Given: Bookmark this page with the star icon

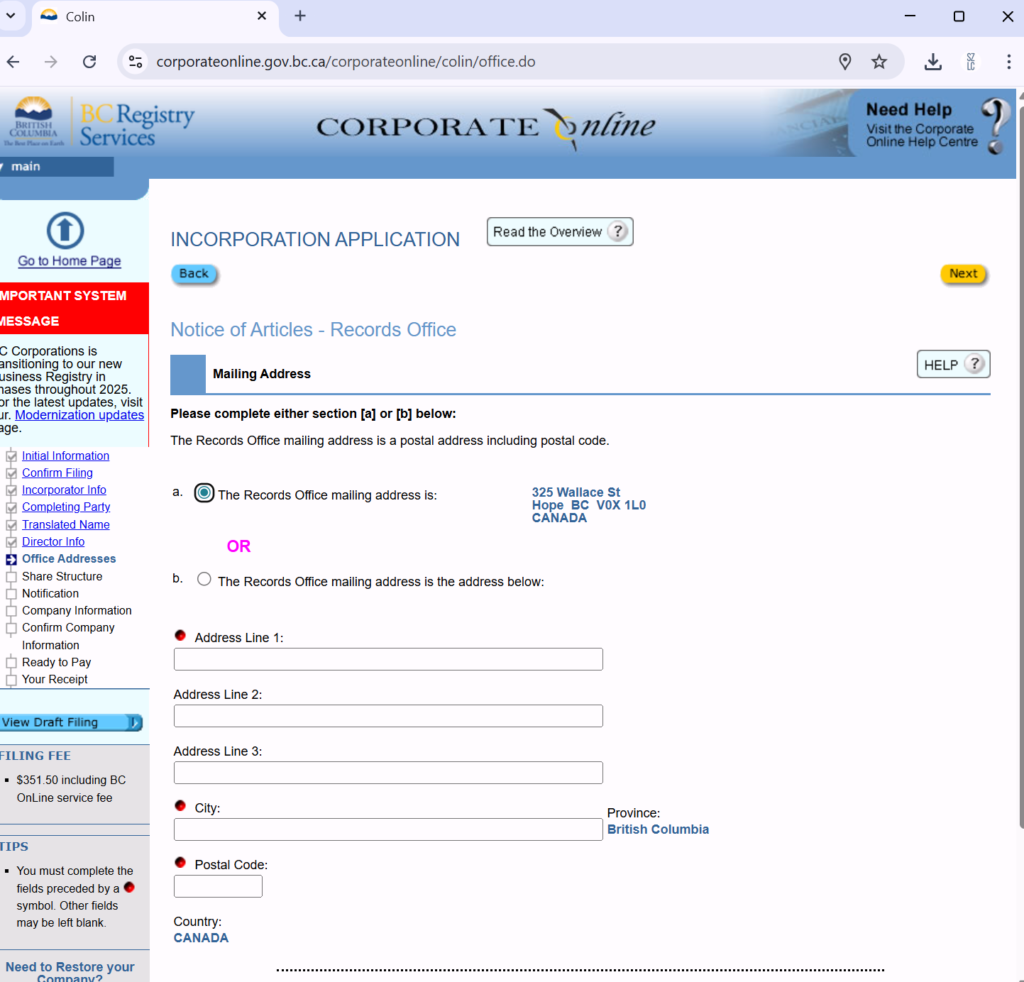Looking at the screenshot, I should (879, 62).
